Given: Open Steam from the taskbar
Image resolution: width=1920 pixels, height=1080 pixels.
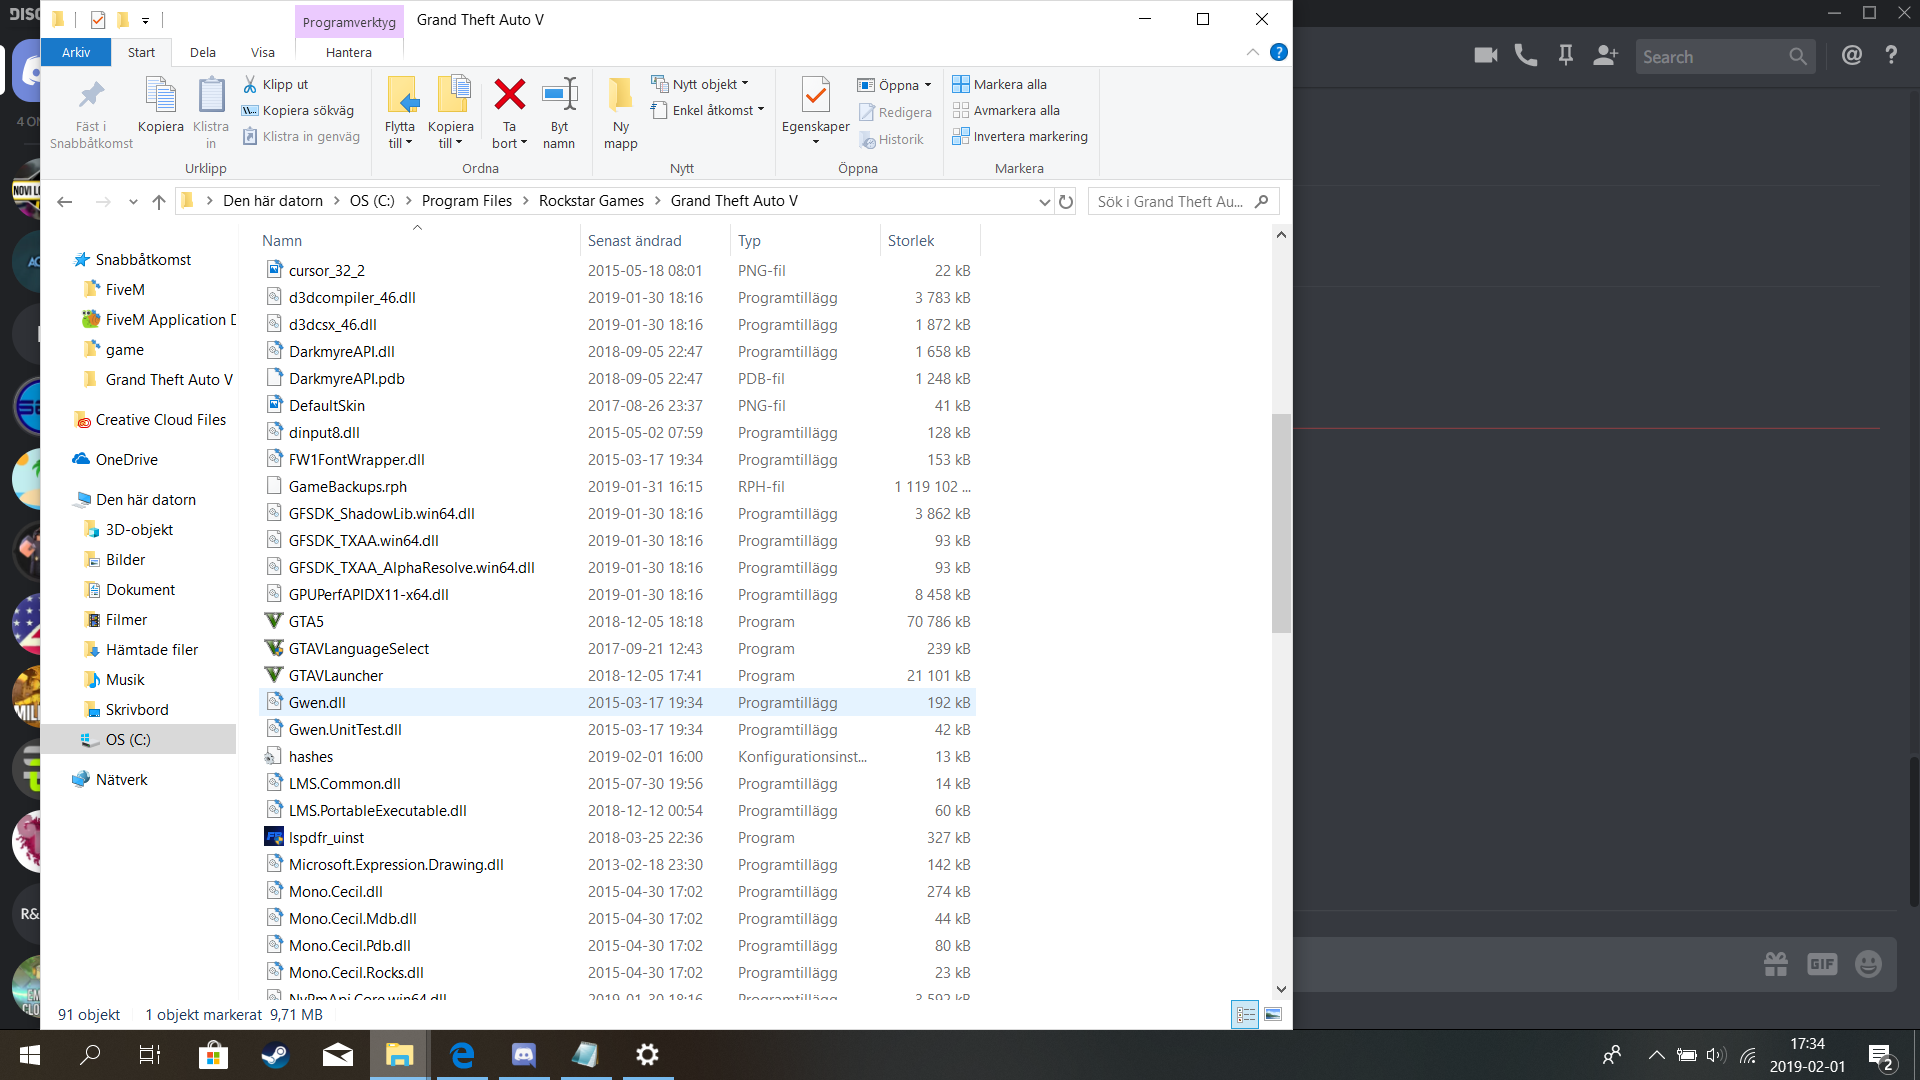Looking at the screenshot, I should (275, 1054).
